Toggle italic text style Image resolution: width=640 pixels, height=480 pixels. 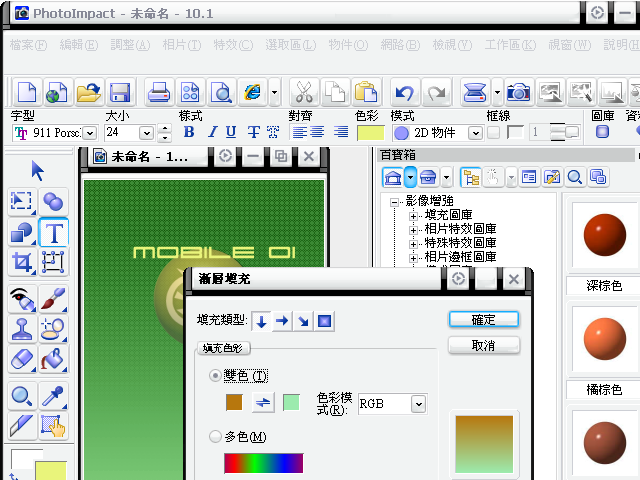point(212,132)
